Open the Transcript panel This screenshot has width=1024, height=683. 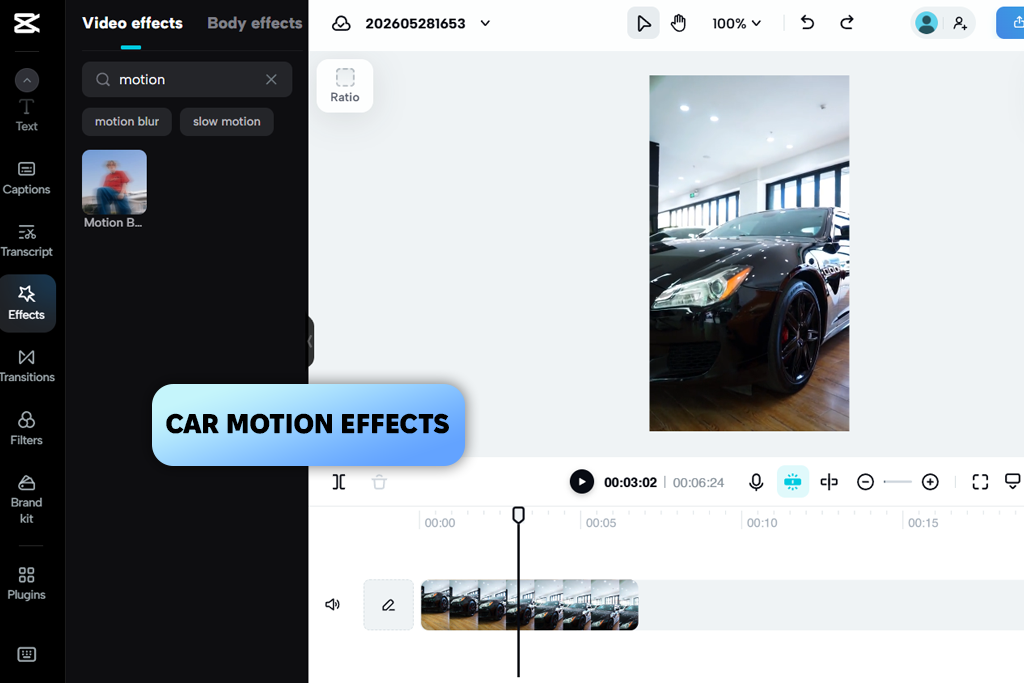pyautogui.click(x=27, y=241)
